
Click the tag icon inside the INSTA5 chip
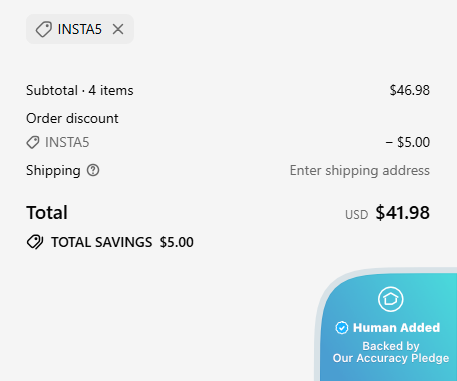point(44,29)
